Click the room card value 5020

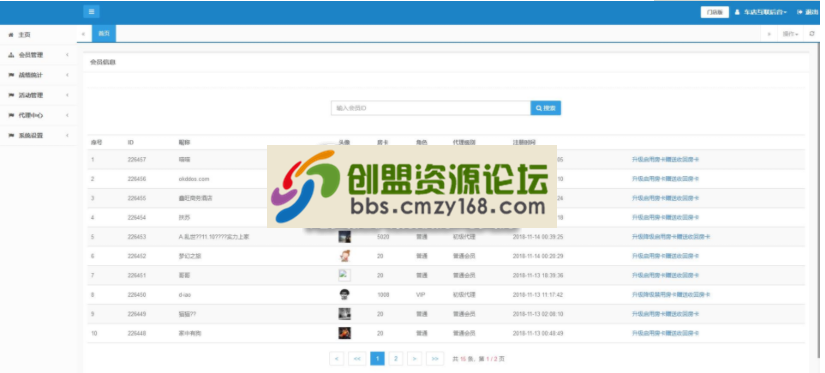(x=383, y=237)
